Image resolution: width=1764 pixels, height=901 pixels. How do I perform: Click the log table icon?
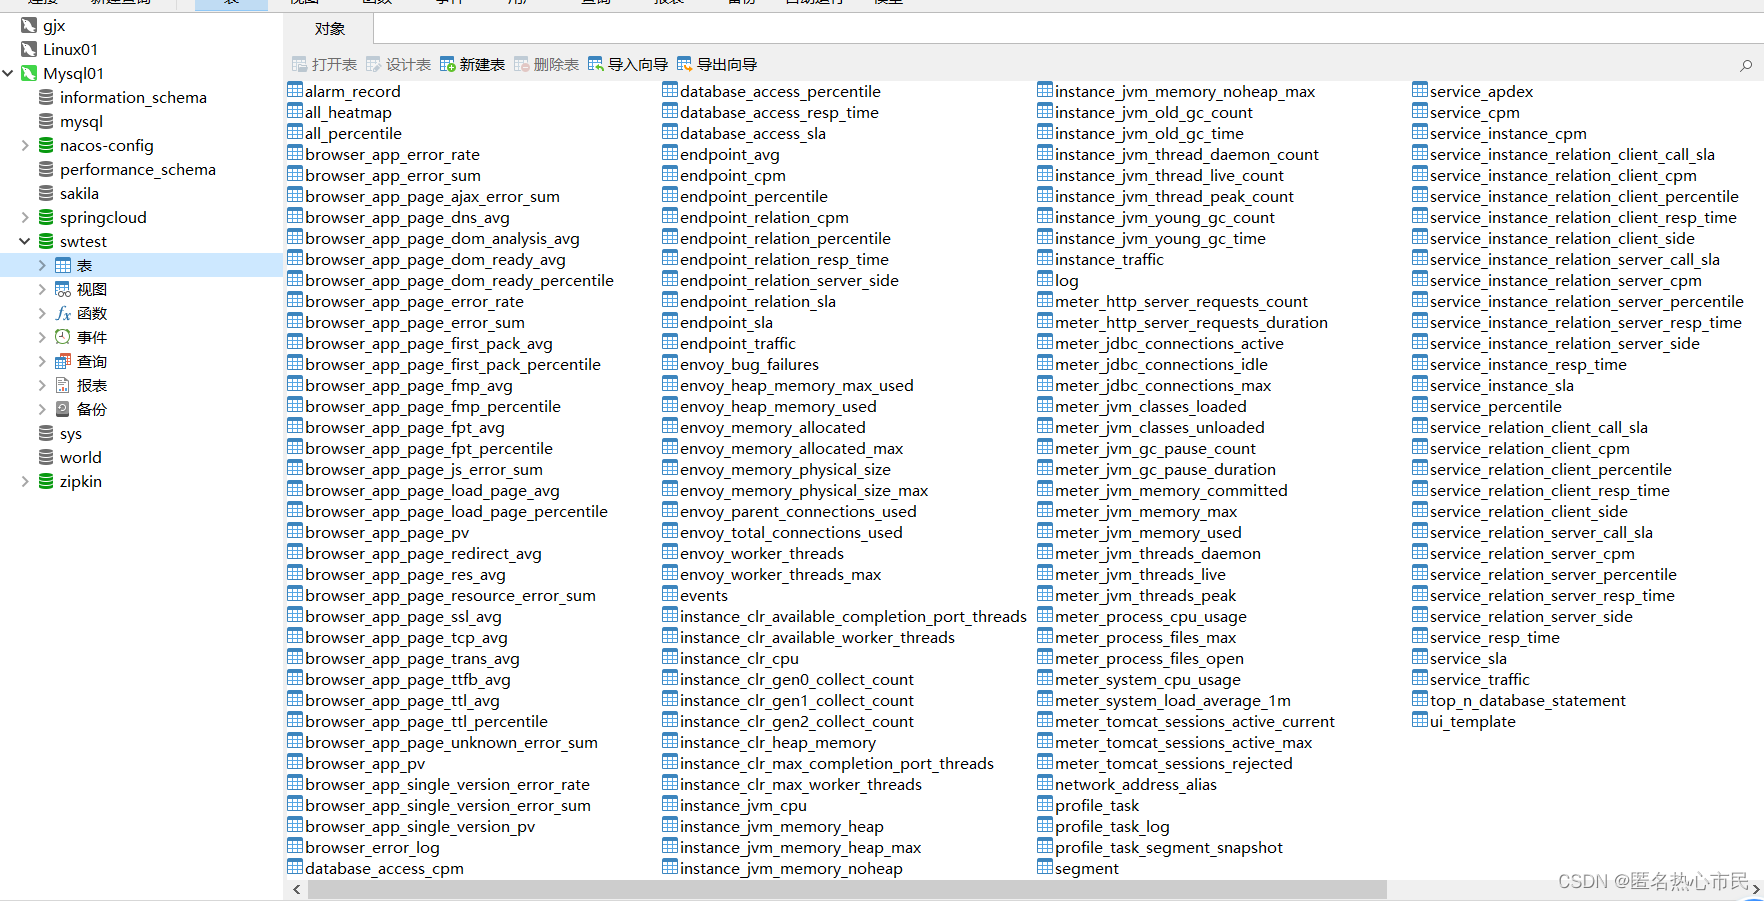(x=1045, y=279)
